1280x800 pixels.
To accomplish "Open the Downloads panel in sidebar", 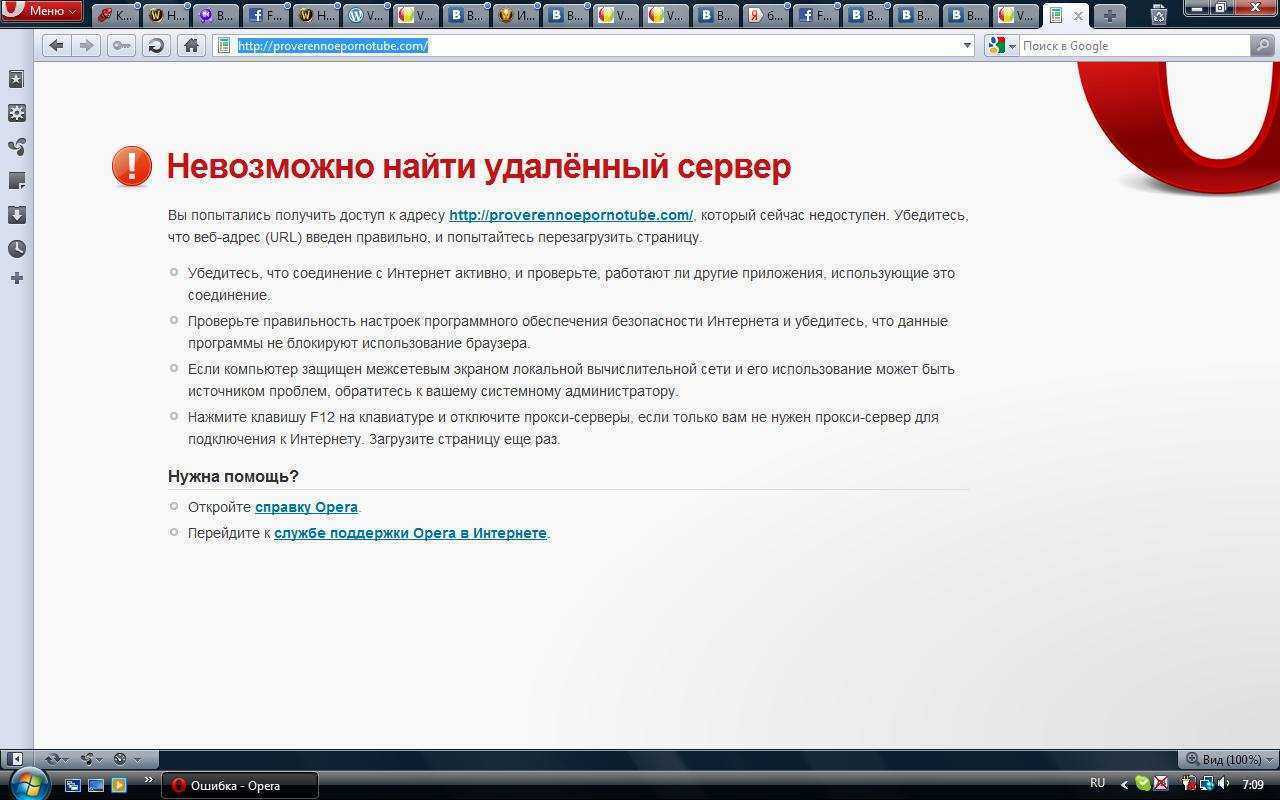I will point(16,215).
